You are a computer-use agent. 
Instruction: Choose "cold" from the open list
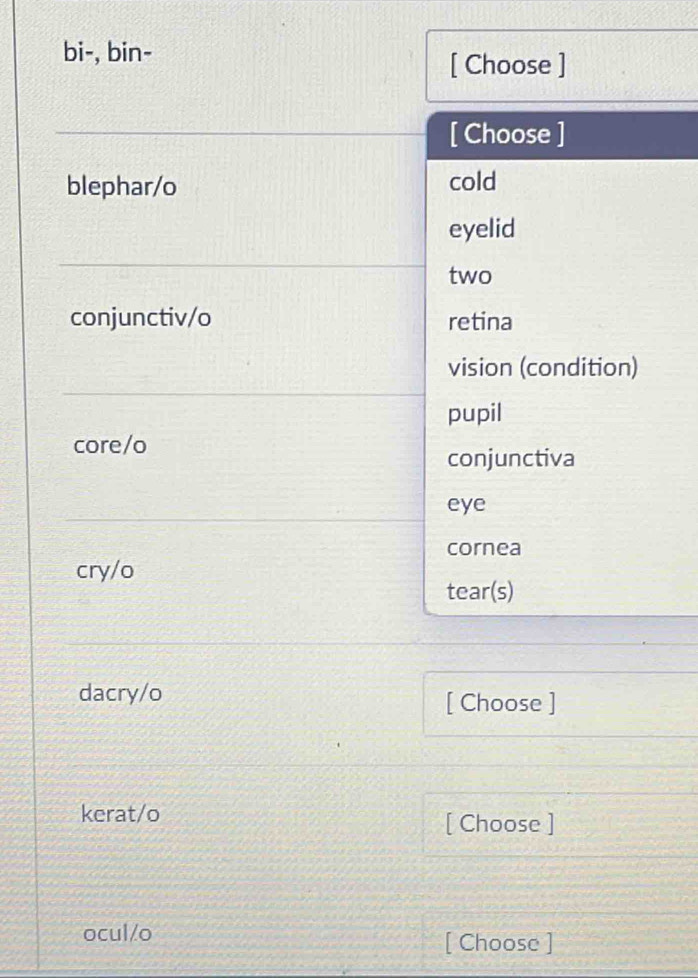[x=473, y=182]
